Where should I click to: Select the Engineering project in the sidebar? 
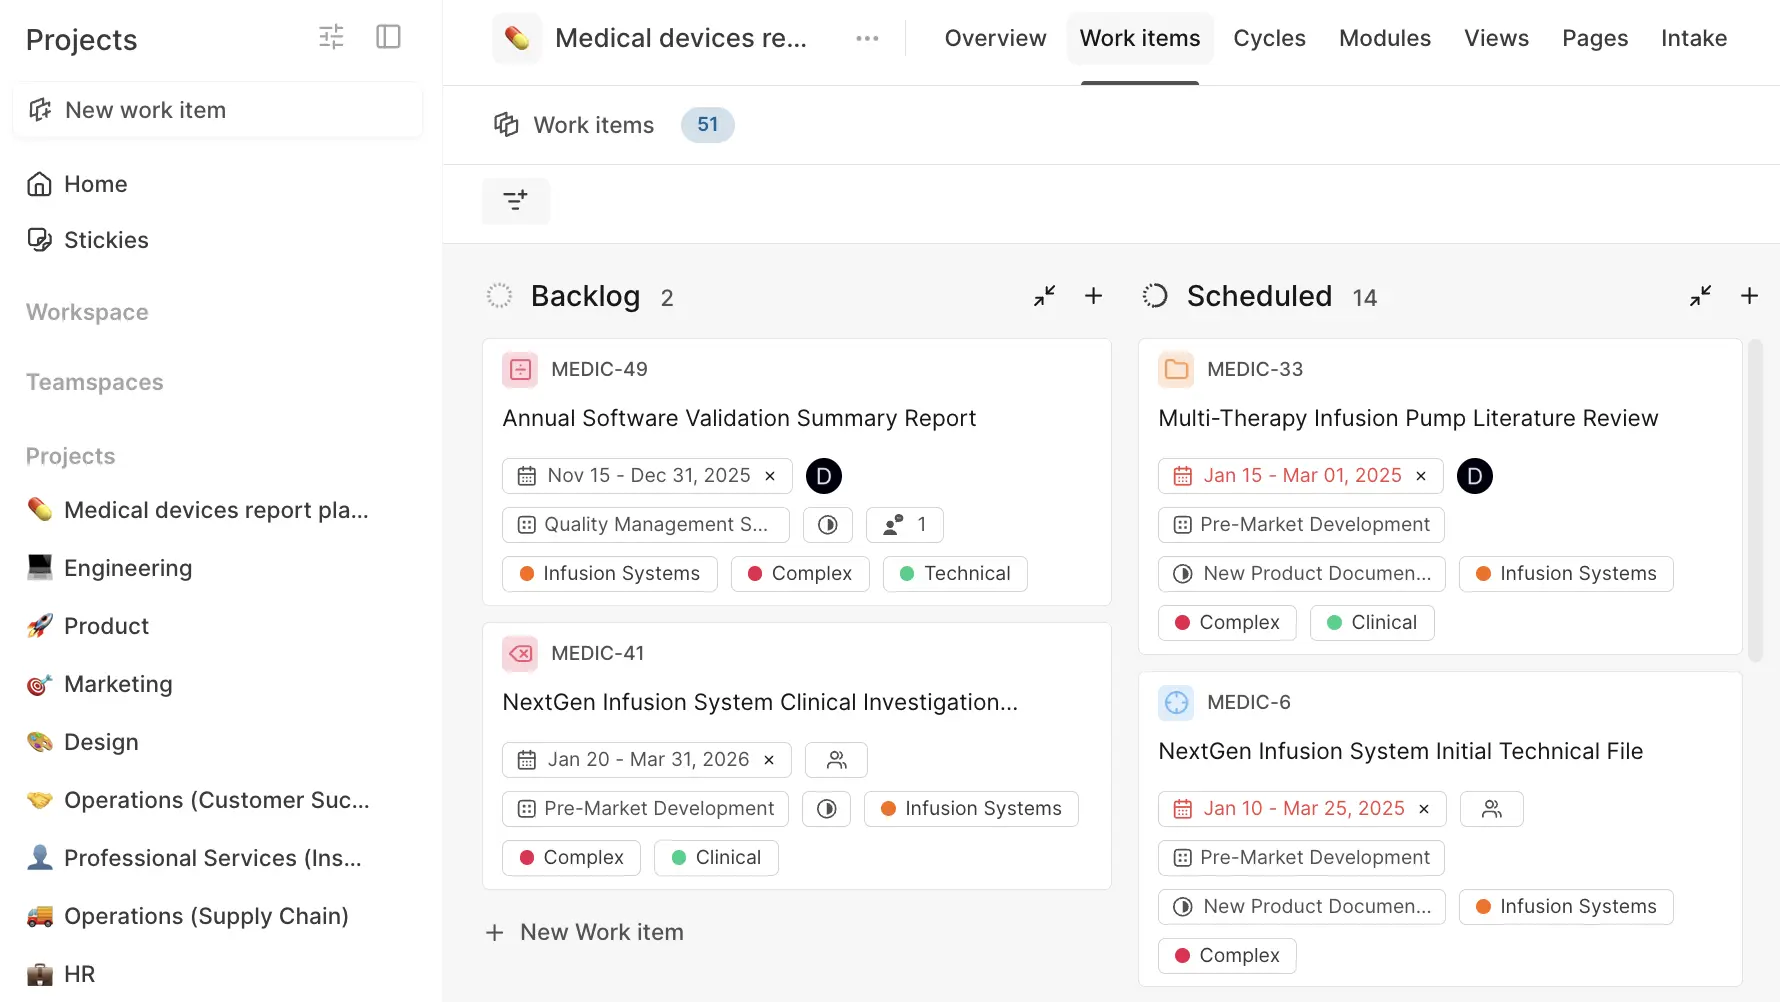[127, 568]
